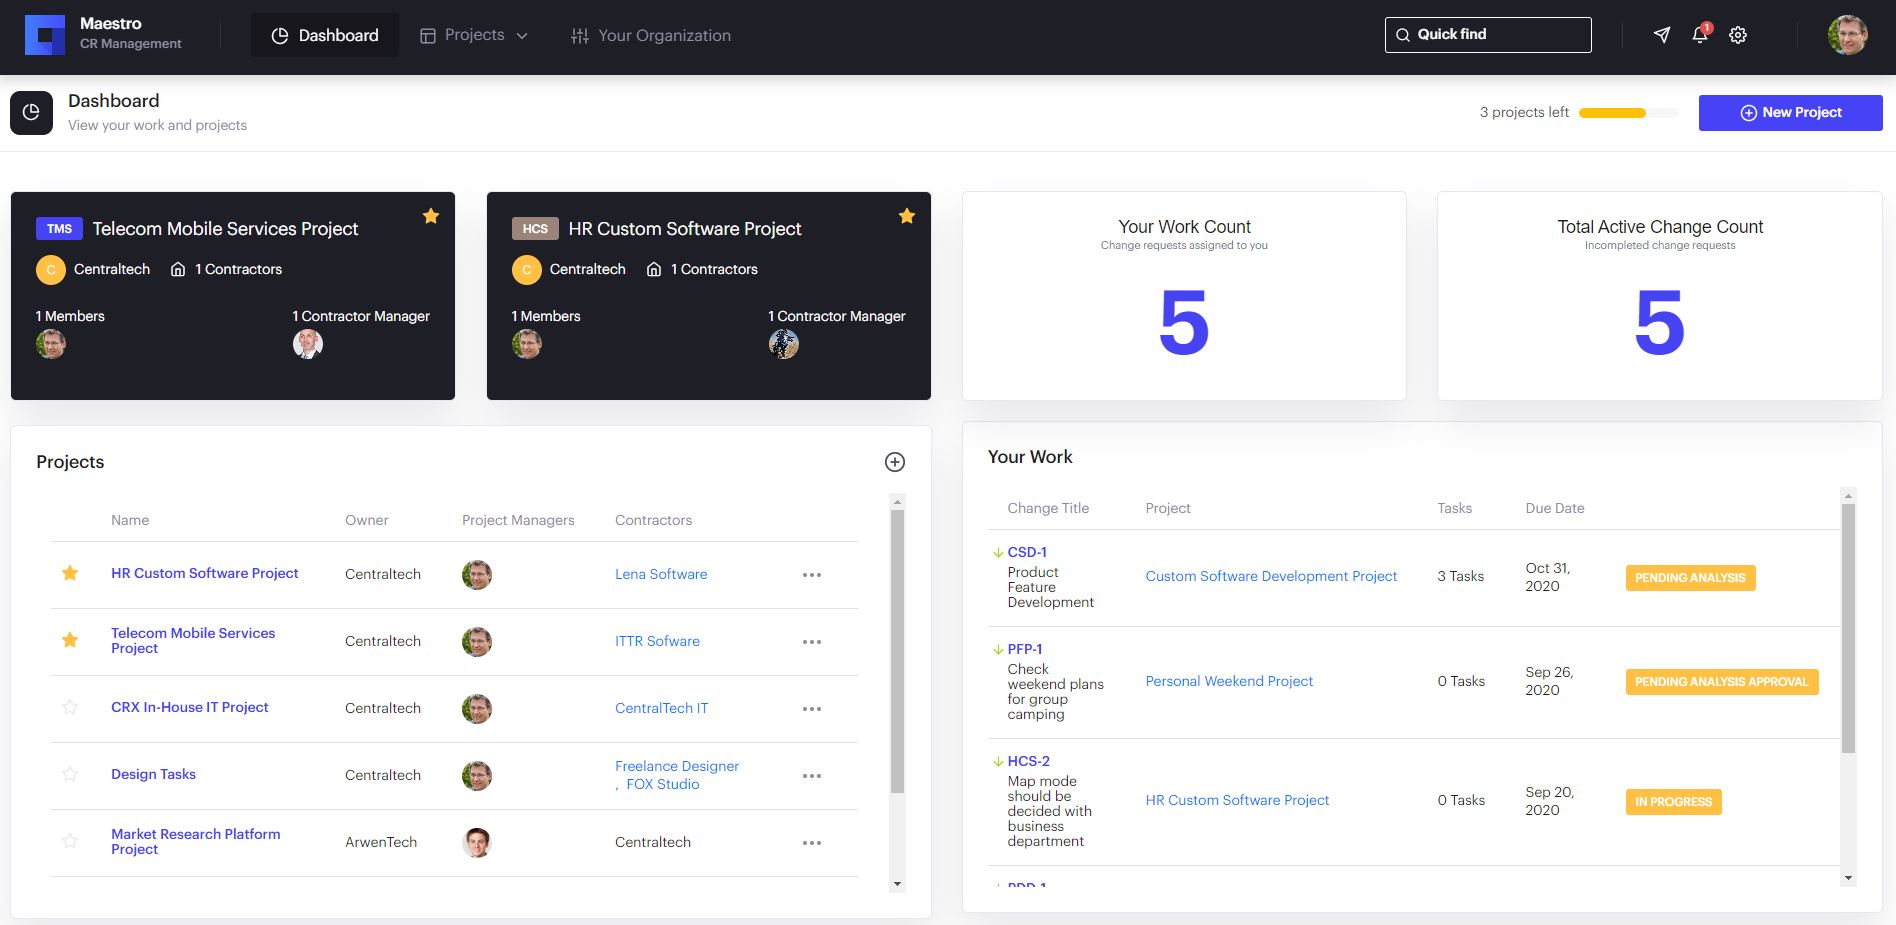The height and width of the screenshot is (925, 1896).
Task: Click contractors building icon on HR Custom card
Action: click(654, 270)
